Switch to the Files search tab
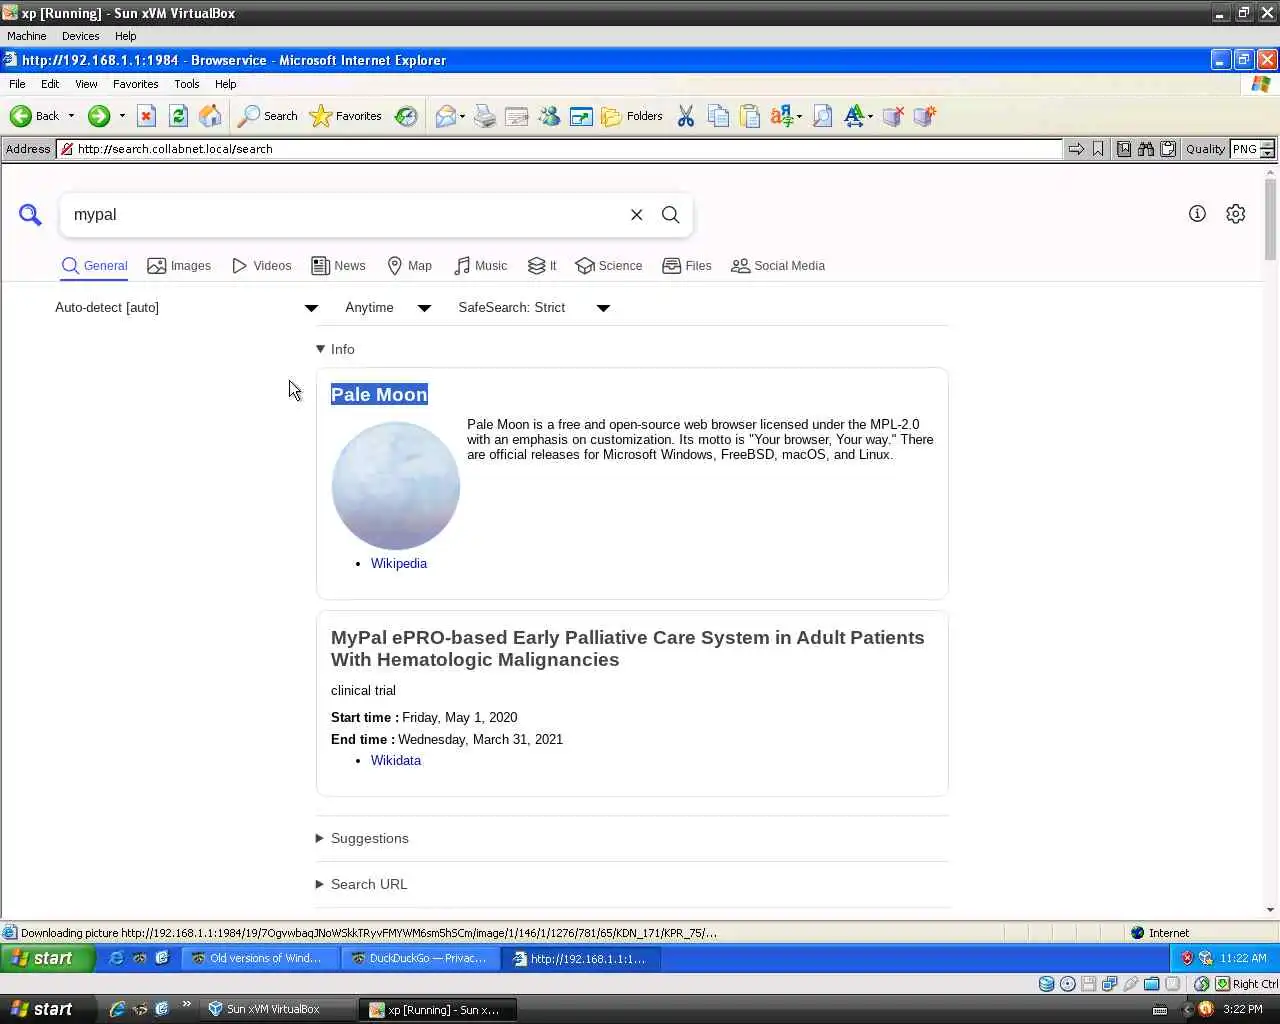The width and height of the screenshot is (1280, 1024). pyautogui.click(x=687, y=266)
